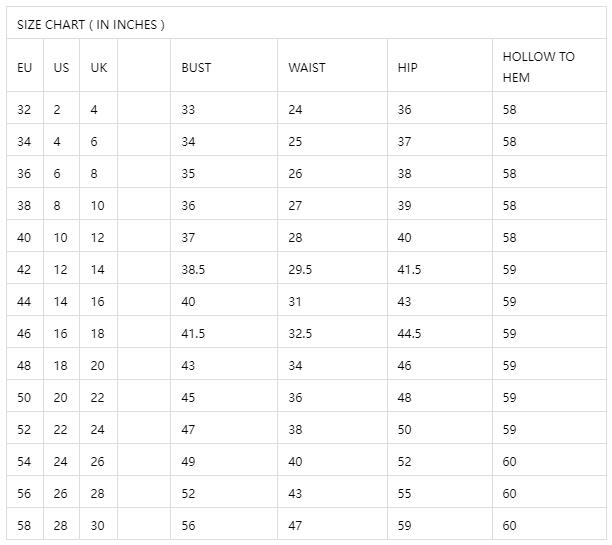Click the HOLLOW TO HEM header
This screenshot has width=612, height=545.
[539, 67]
